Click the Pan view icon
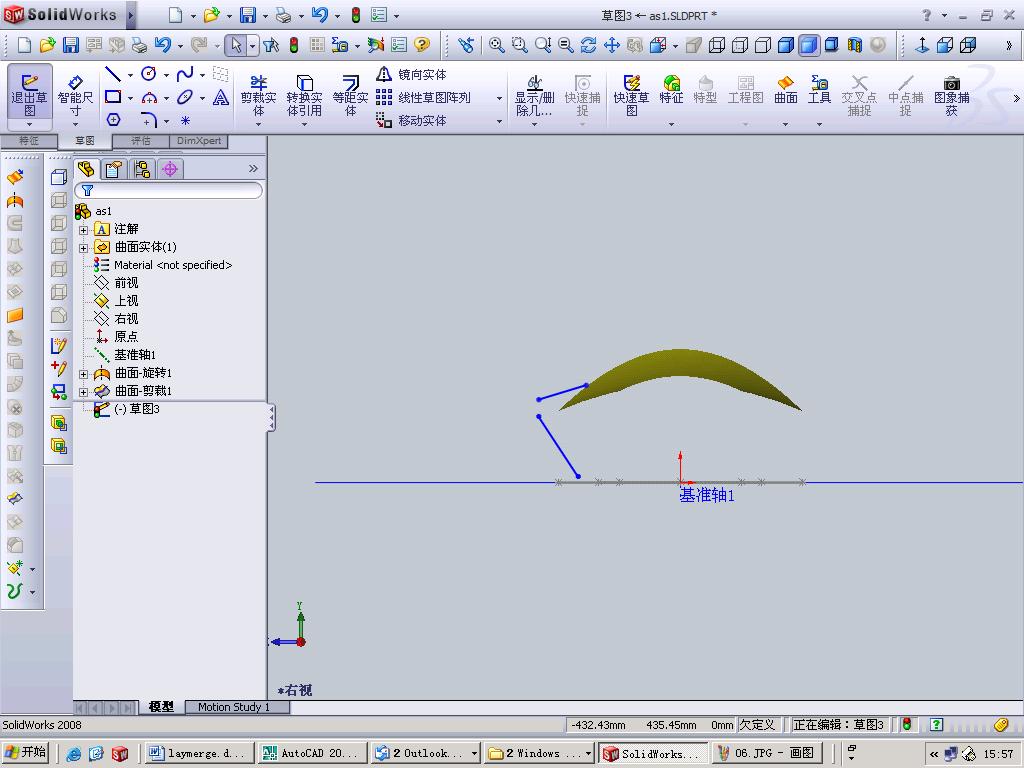The height and width of the screenshot is (768, 1024). [611, 44]
